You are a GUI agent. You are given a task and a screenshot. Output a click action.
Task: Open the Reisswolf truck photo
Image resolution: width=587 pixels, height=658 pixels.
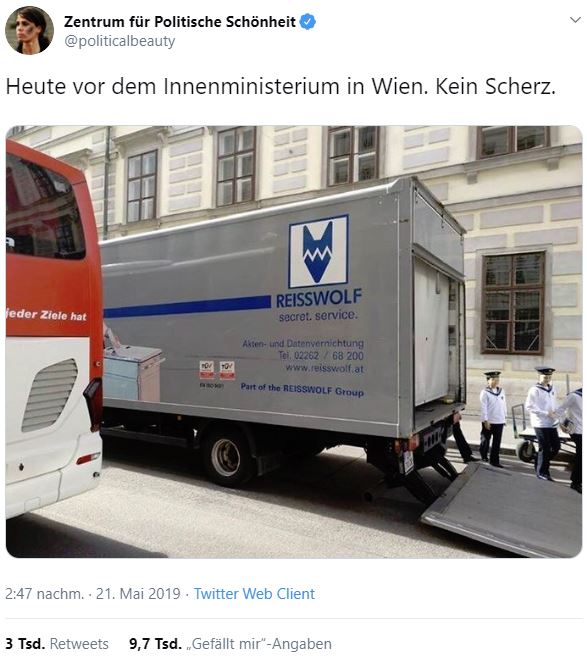pos(294,342)
